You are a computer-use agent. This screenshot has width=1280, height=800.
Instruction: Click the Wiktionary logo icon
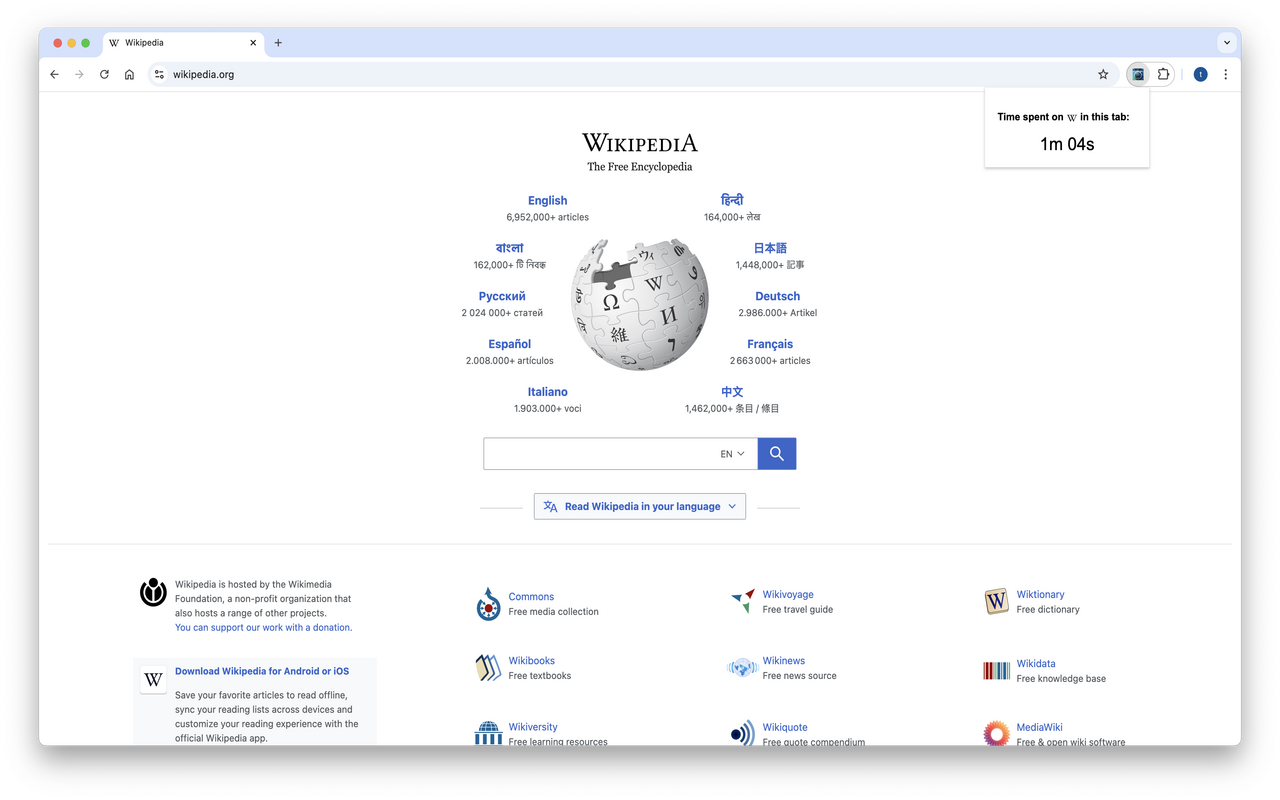tap(996, 601)
